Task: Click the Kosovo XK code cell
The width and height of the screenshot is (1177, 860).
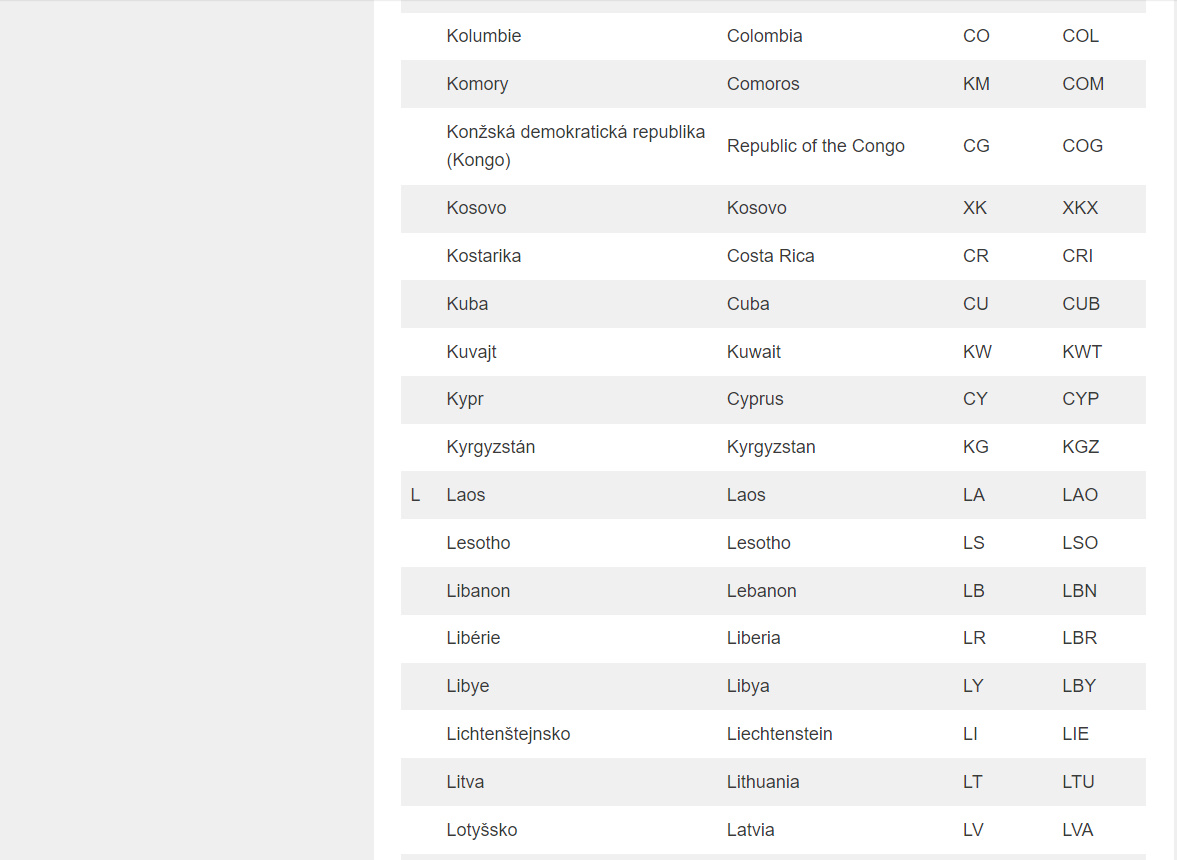Action: [x=974, y=208]
